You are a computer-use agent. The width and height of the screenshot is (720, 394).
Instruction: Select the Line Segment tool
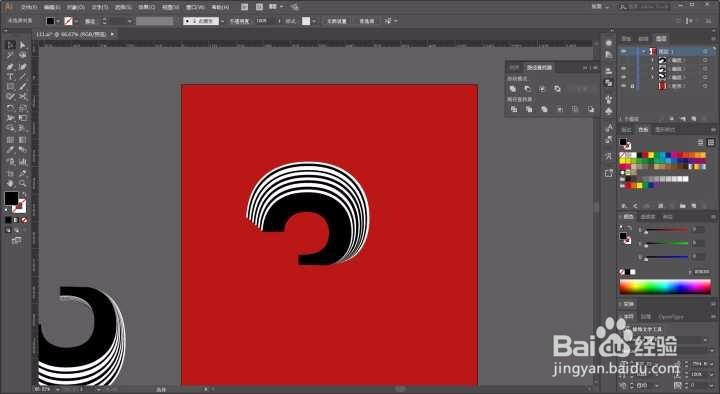tap(22, 77)
